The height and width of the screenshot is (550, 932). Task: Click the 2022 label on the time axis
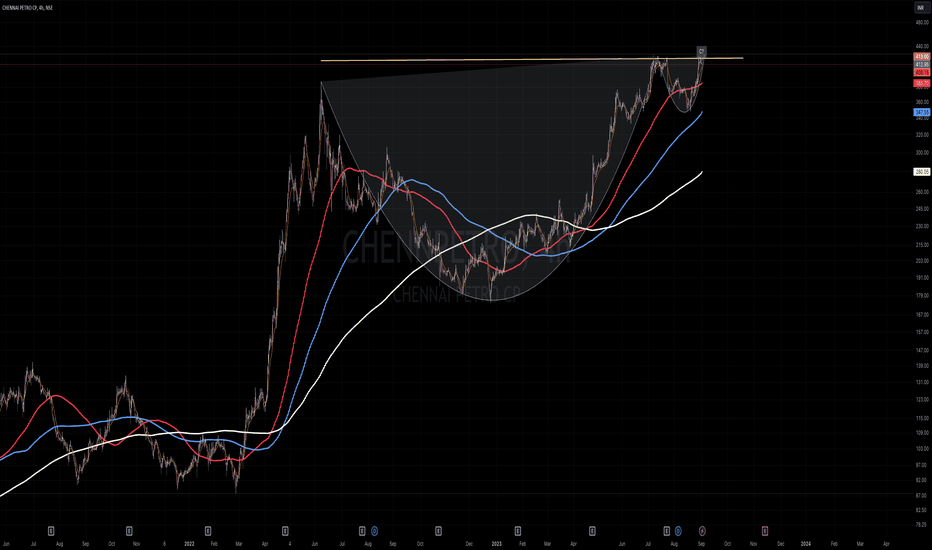point(190,543)
